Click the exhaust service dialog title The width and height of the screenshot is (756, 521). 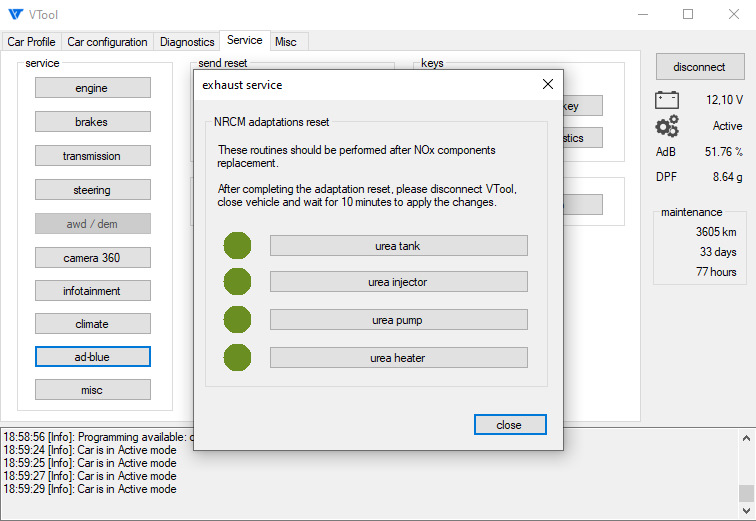[242, 85]
